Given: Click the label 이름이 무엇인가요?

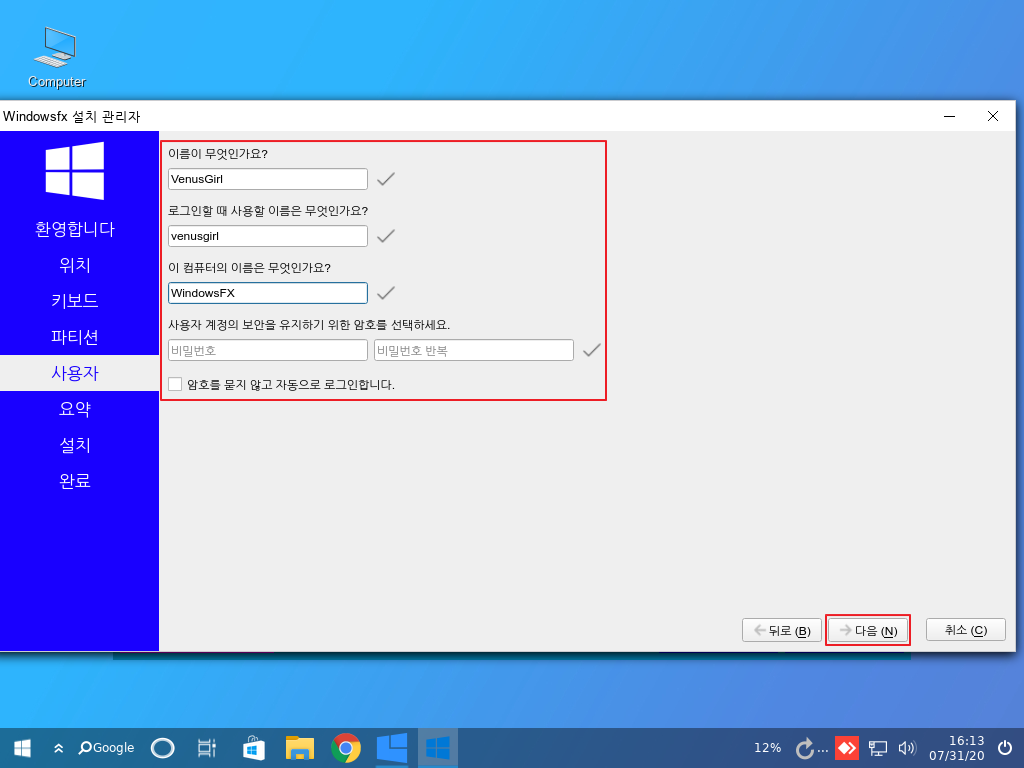Looking at the screenshot, I should click(x=218, y=154).
